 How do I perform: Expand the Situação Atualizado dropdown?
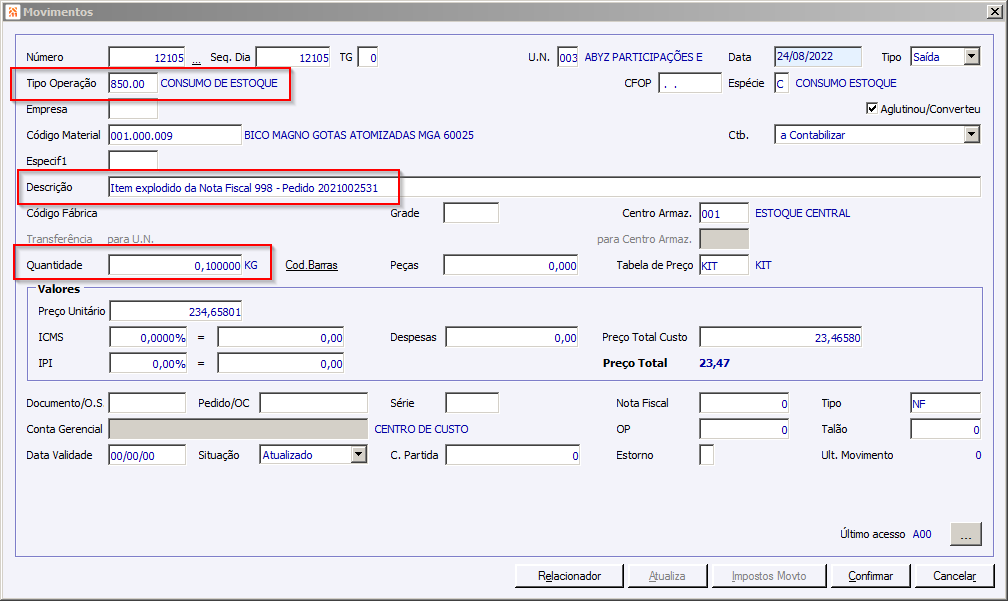(x=359, y=454)
